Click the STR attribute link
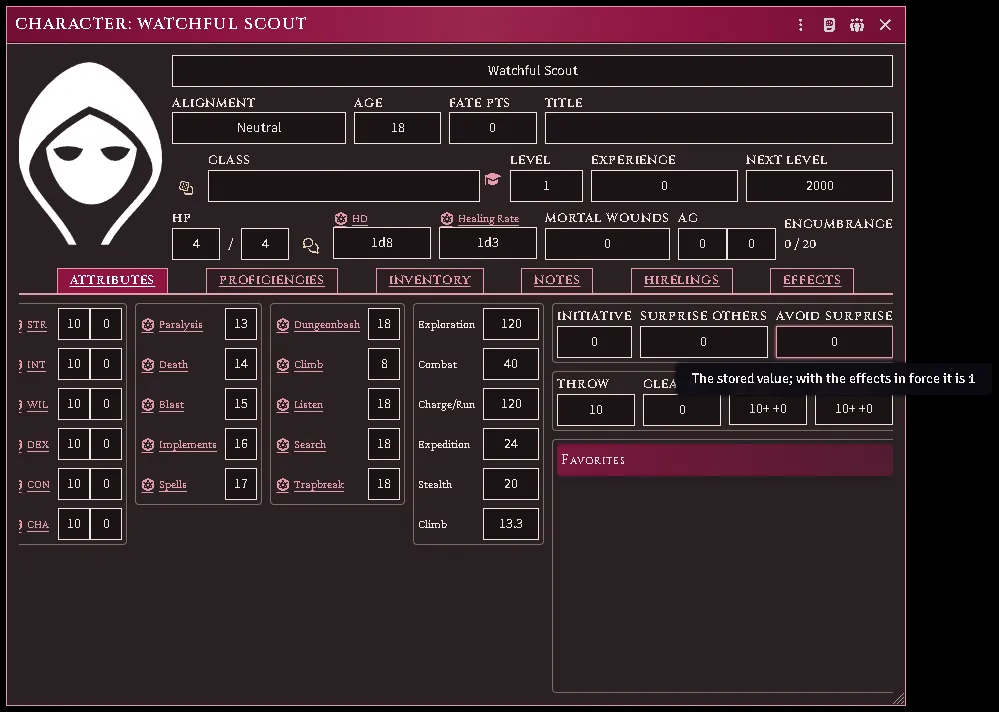 37,325
